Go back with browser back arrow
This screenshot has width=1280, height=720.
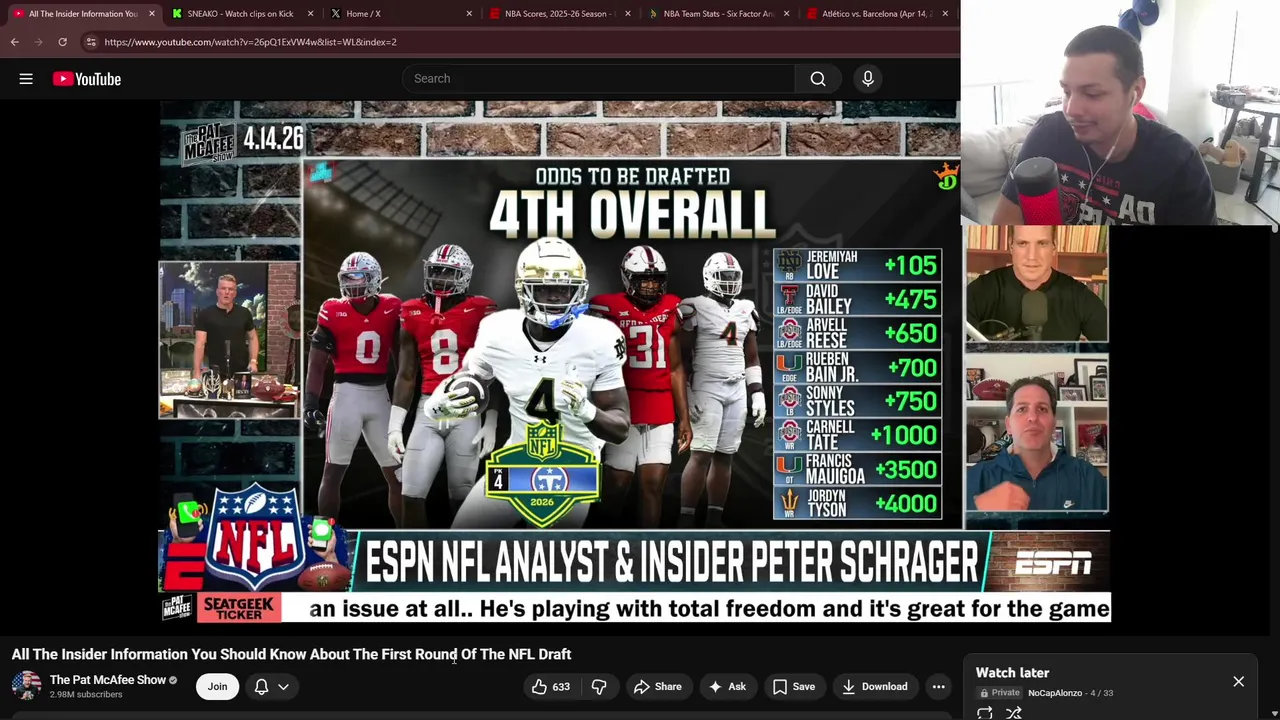(15, 42)
